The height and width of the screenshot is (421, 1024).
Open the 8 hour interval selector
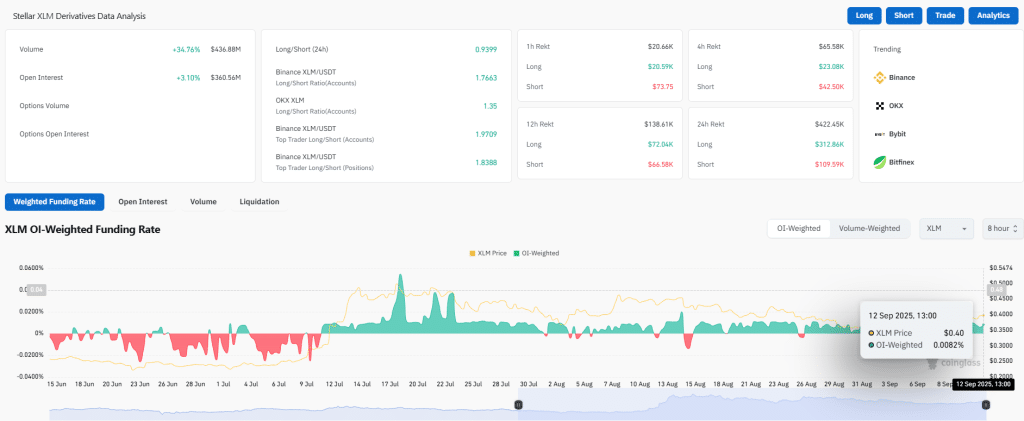(1002, 228)
